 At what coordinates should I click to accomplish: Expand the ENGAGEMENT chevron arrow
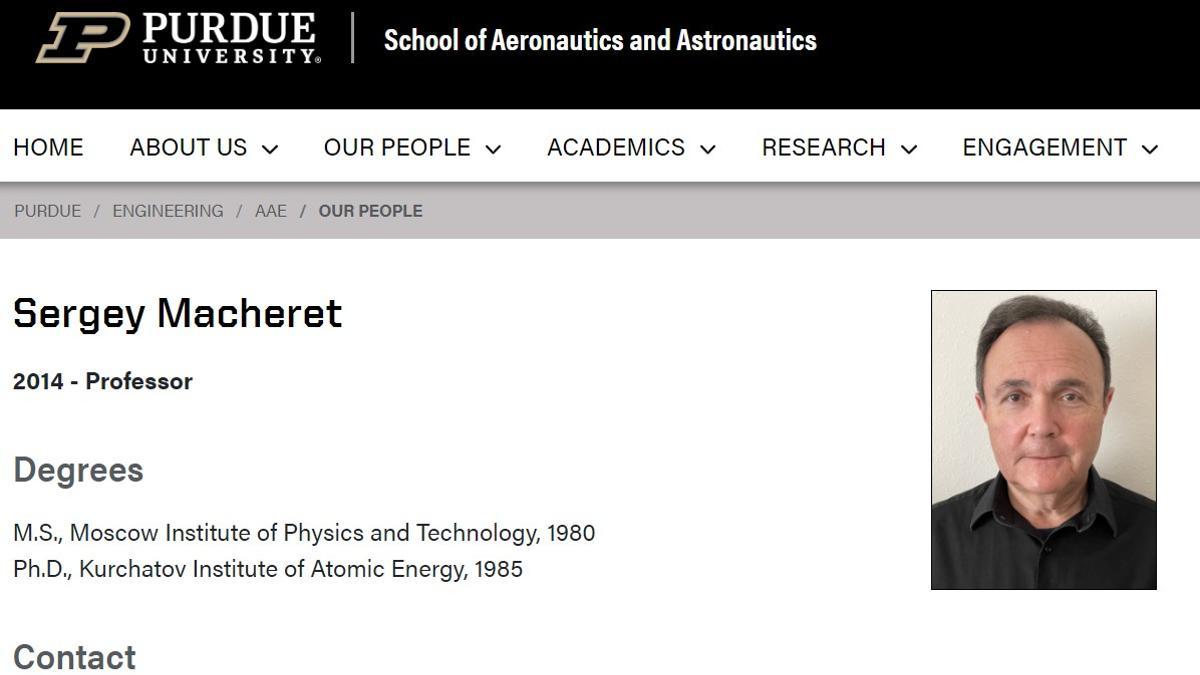coord(1150,149)
